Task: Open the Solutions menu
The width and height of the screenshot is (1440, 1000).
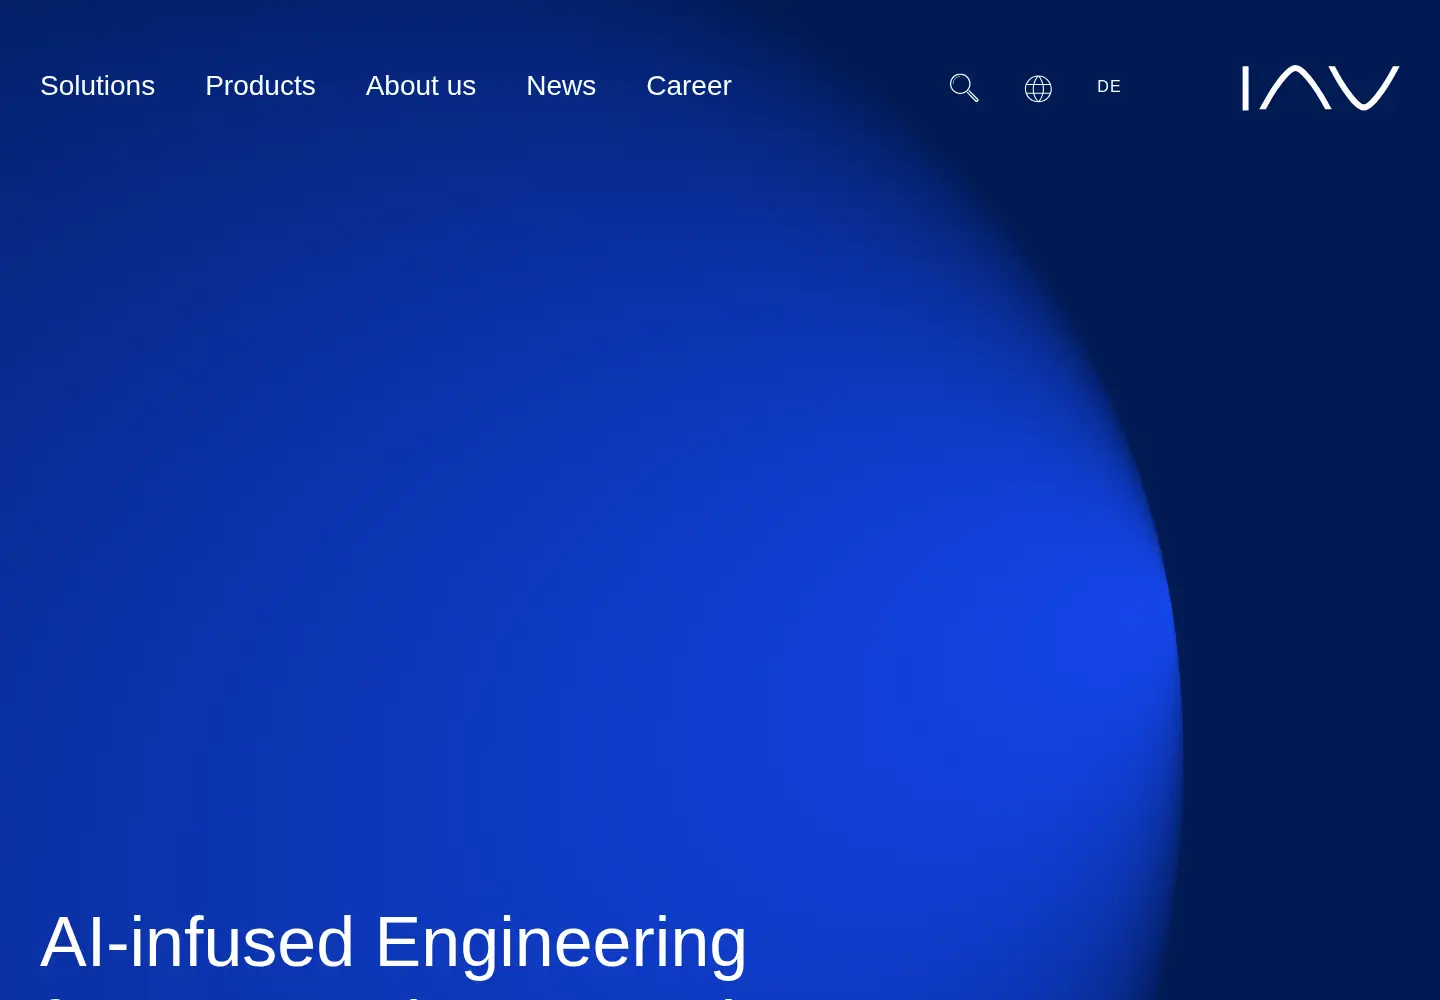Action: click(97, 86)
